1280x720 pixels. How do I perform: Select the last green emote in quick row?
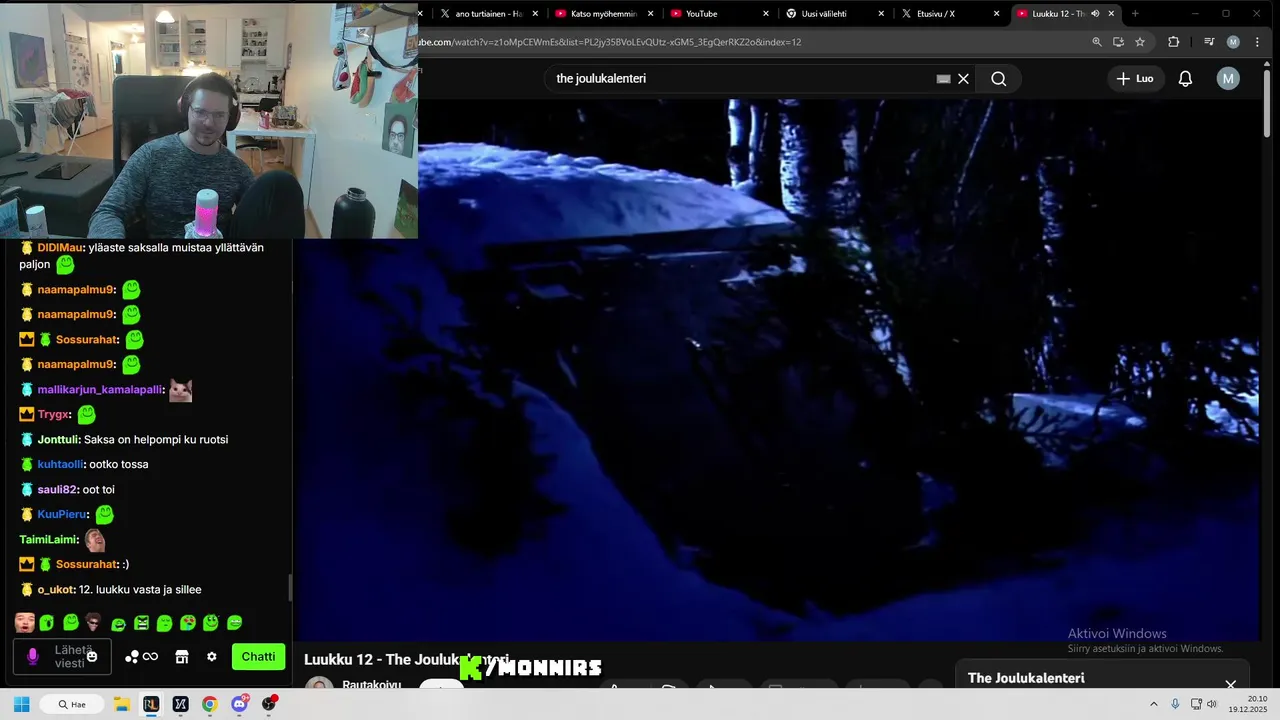pos(234,622)
